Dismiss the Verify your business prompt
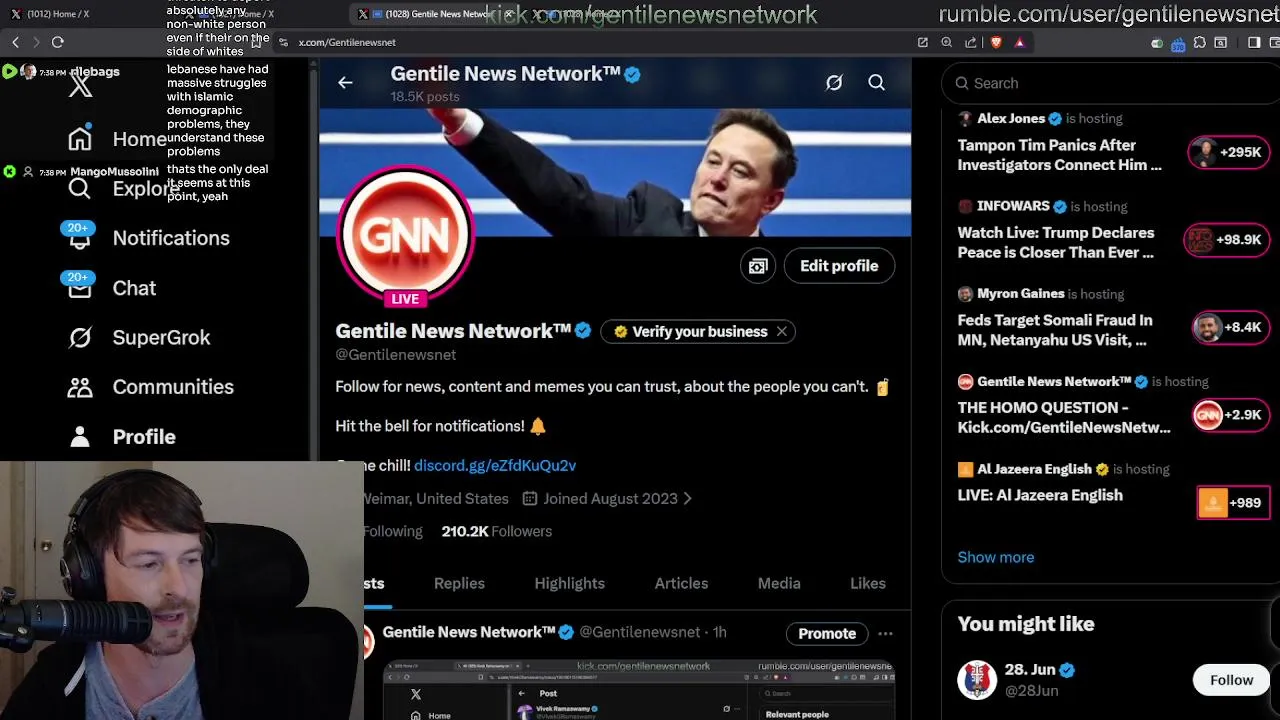 pyautogui.click(x=781, y=331)
